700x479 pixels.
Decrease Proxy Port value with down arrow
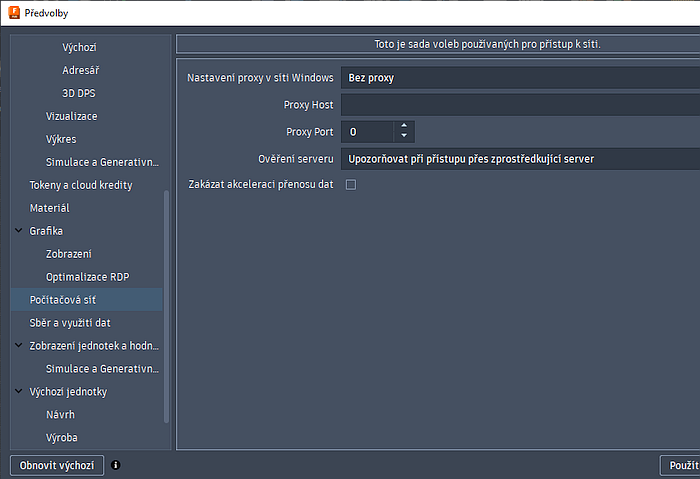[x=404, y=137]
